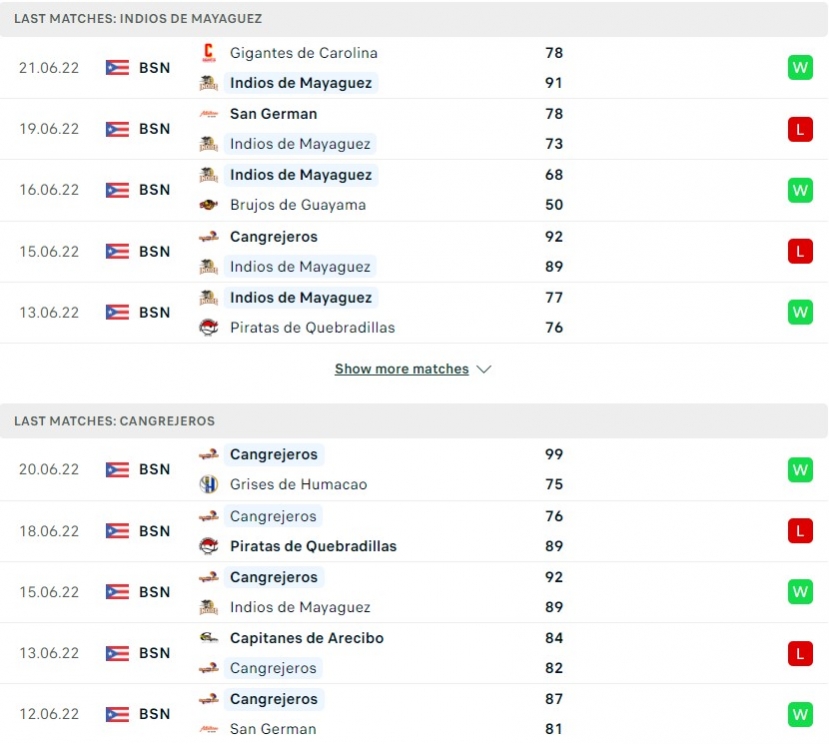Open the Capitanes de Arecibo team link
This screenshot has height=744, width=829.
coord(307,638)
